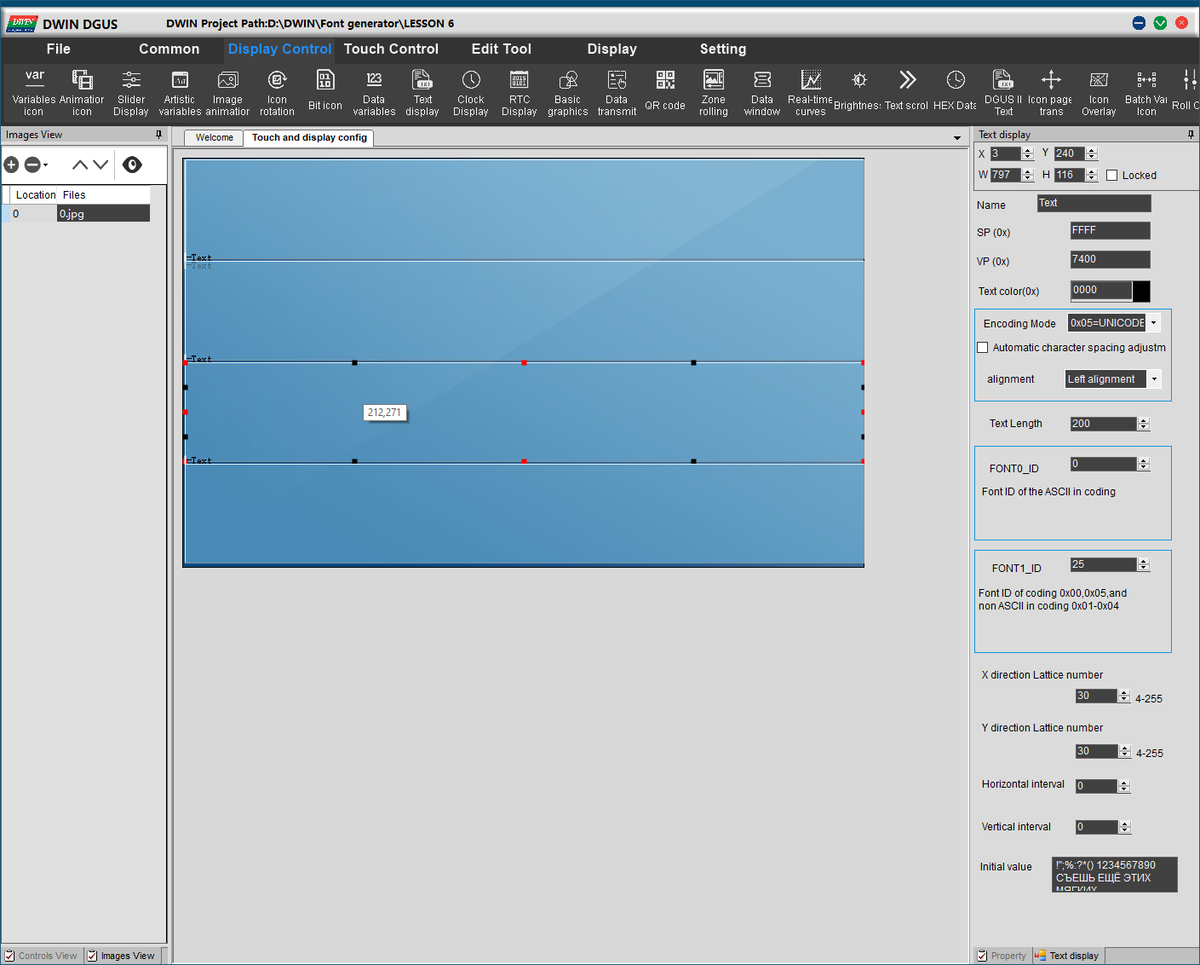Select the Data transmit tool
Viewport: 1200px width, 965px height.
point(617,92)
